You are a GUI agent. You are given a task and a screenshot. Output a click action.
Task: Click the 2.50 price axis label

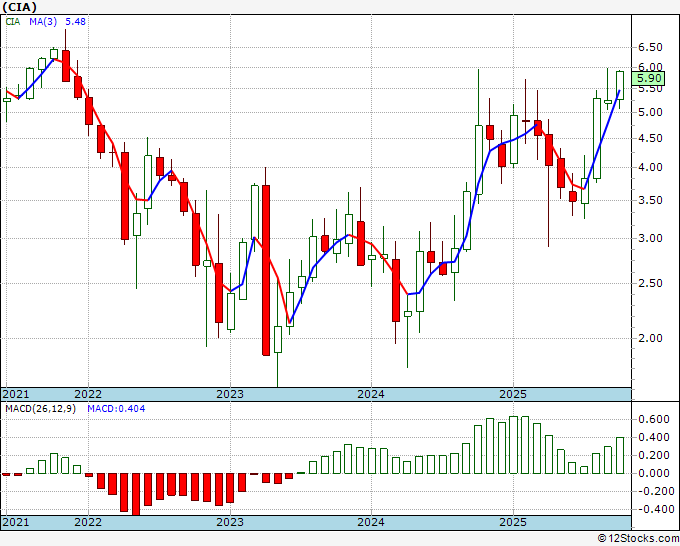pyautogui.click(x=650, y=283)
